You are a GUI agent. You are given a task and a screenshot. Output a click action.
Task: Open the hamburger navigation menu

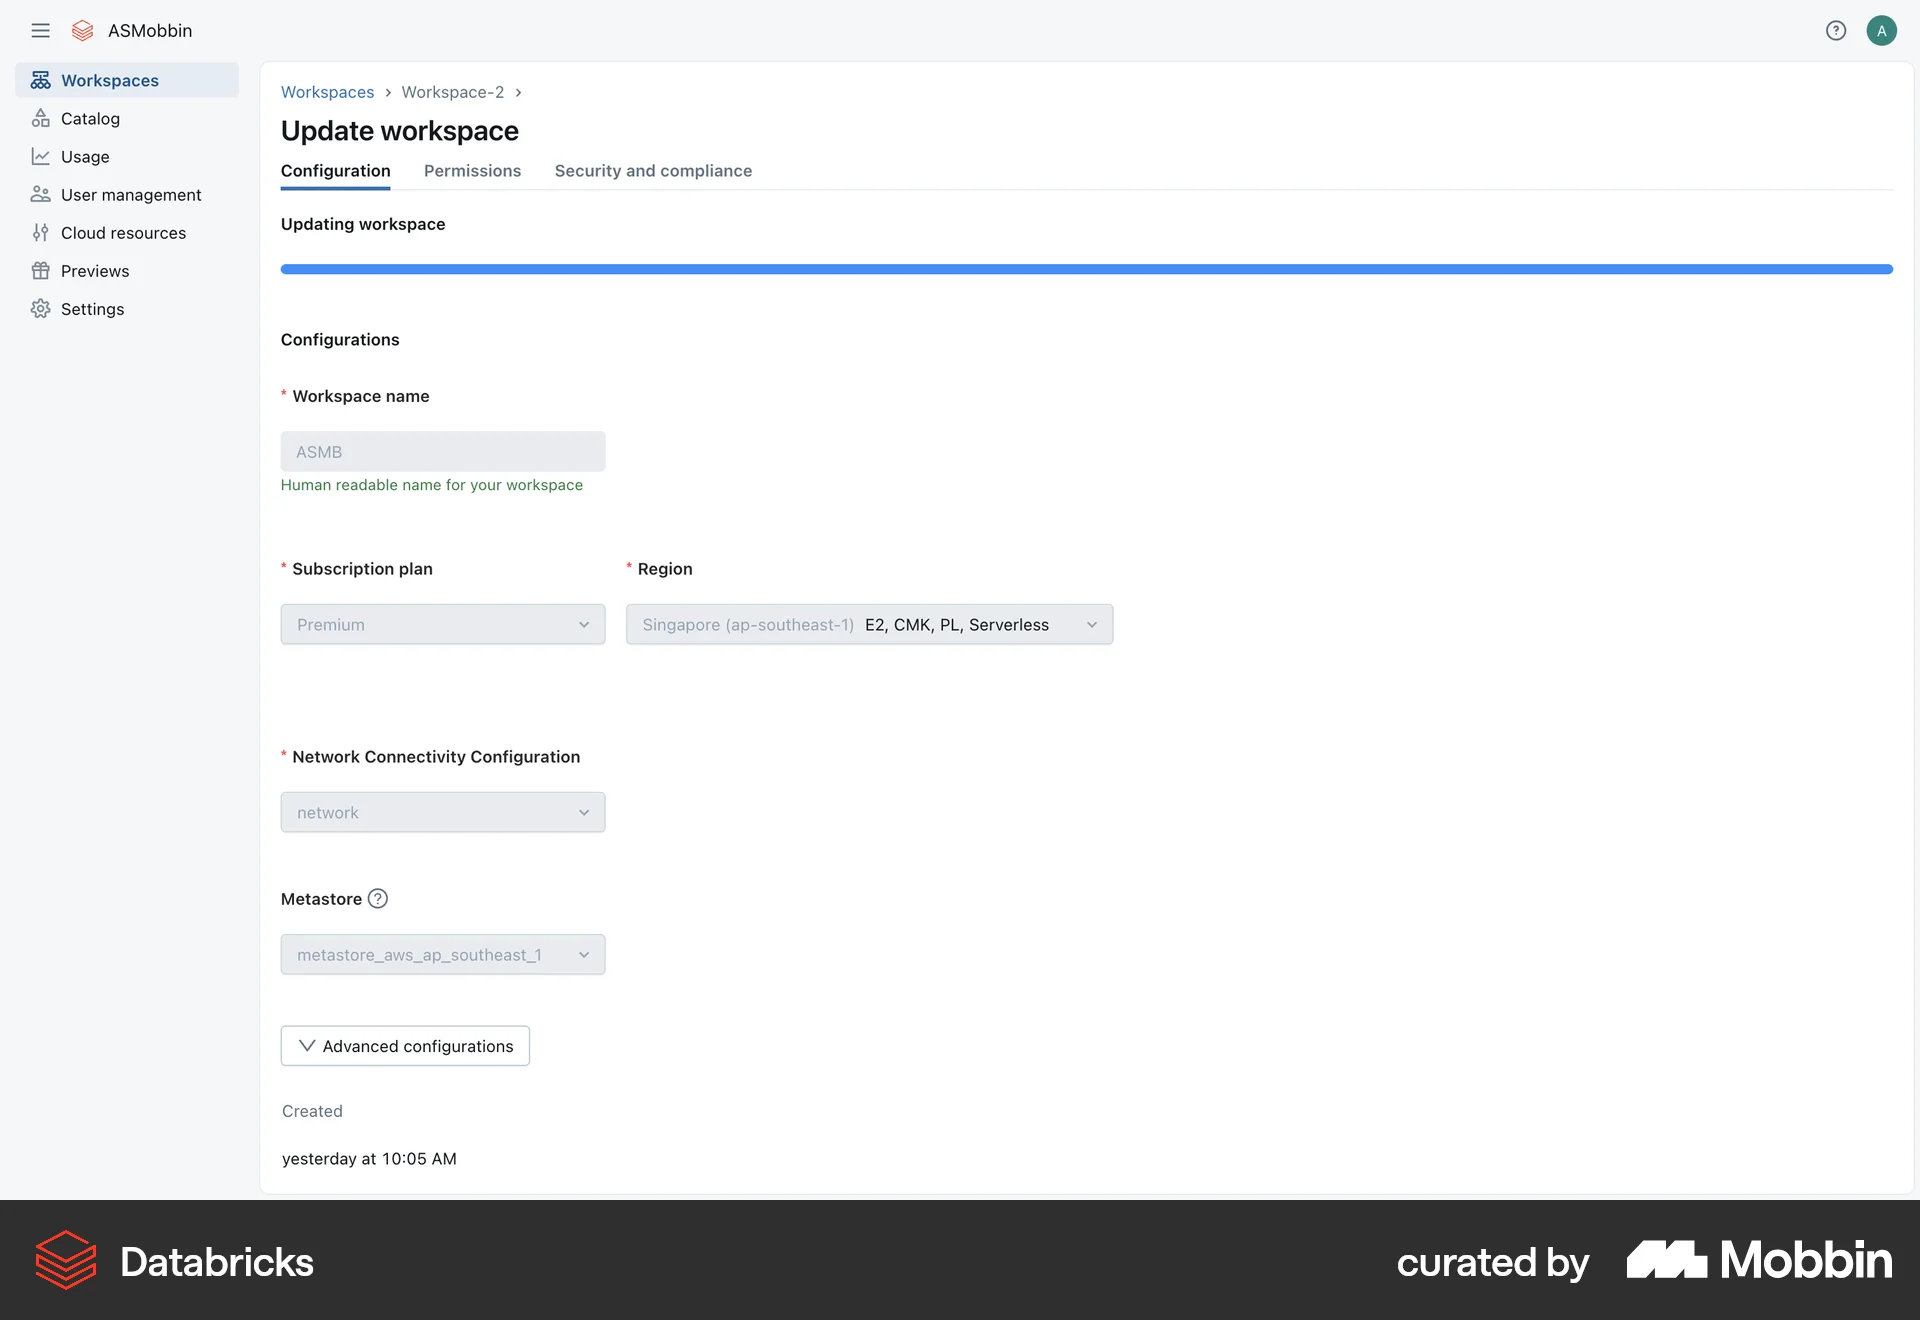coord(41,30)
